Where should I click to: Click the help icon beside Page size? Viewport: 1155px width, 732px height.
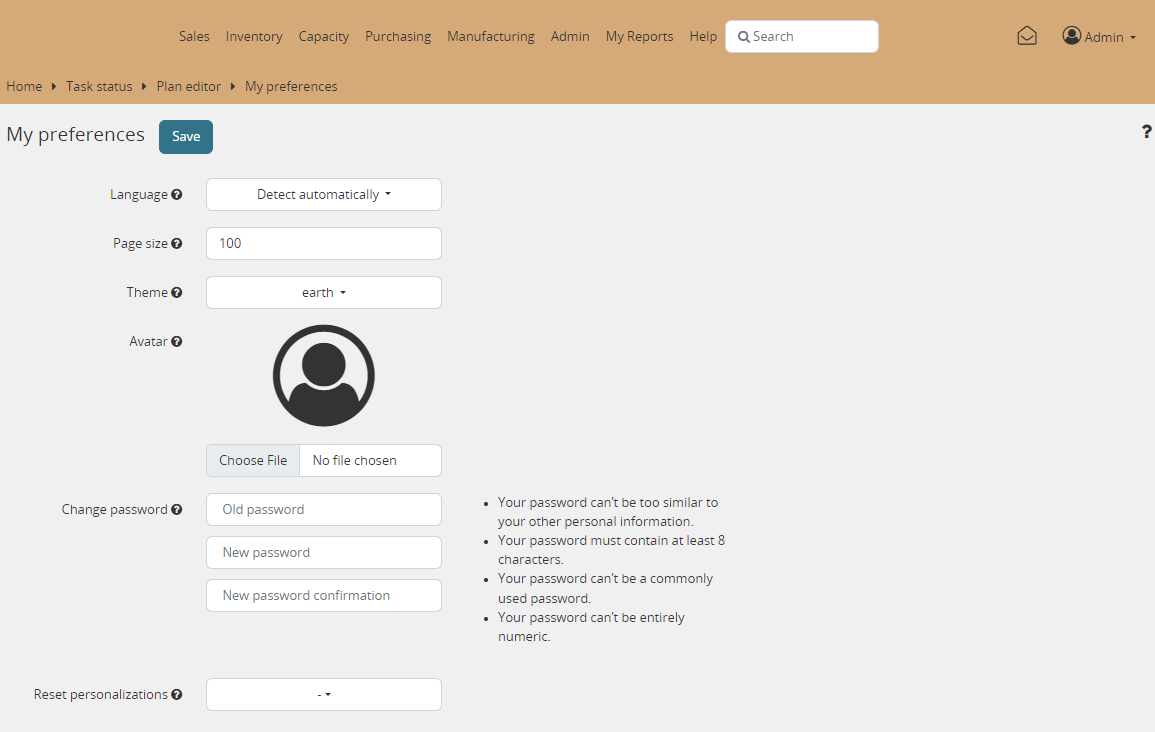(177, 244)
